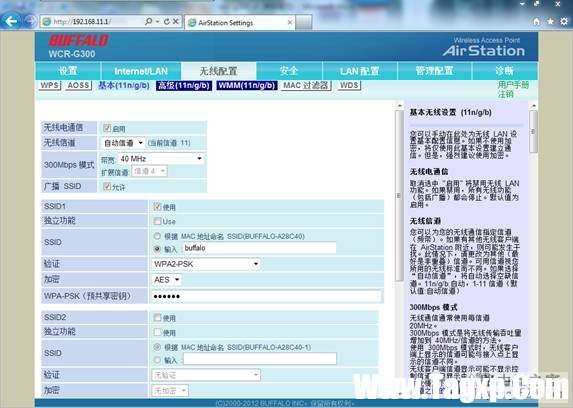Toggle the SSID2 使用 checkbox
The height and width of the screenshot is (408, 573).
157,317
